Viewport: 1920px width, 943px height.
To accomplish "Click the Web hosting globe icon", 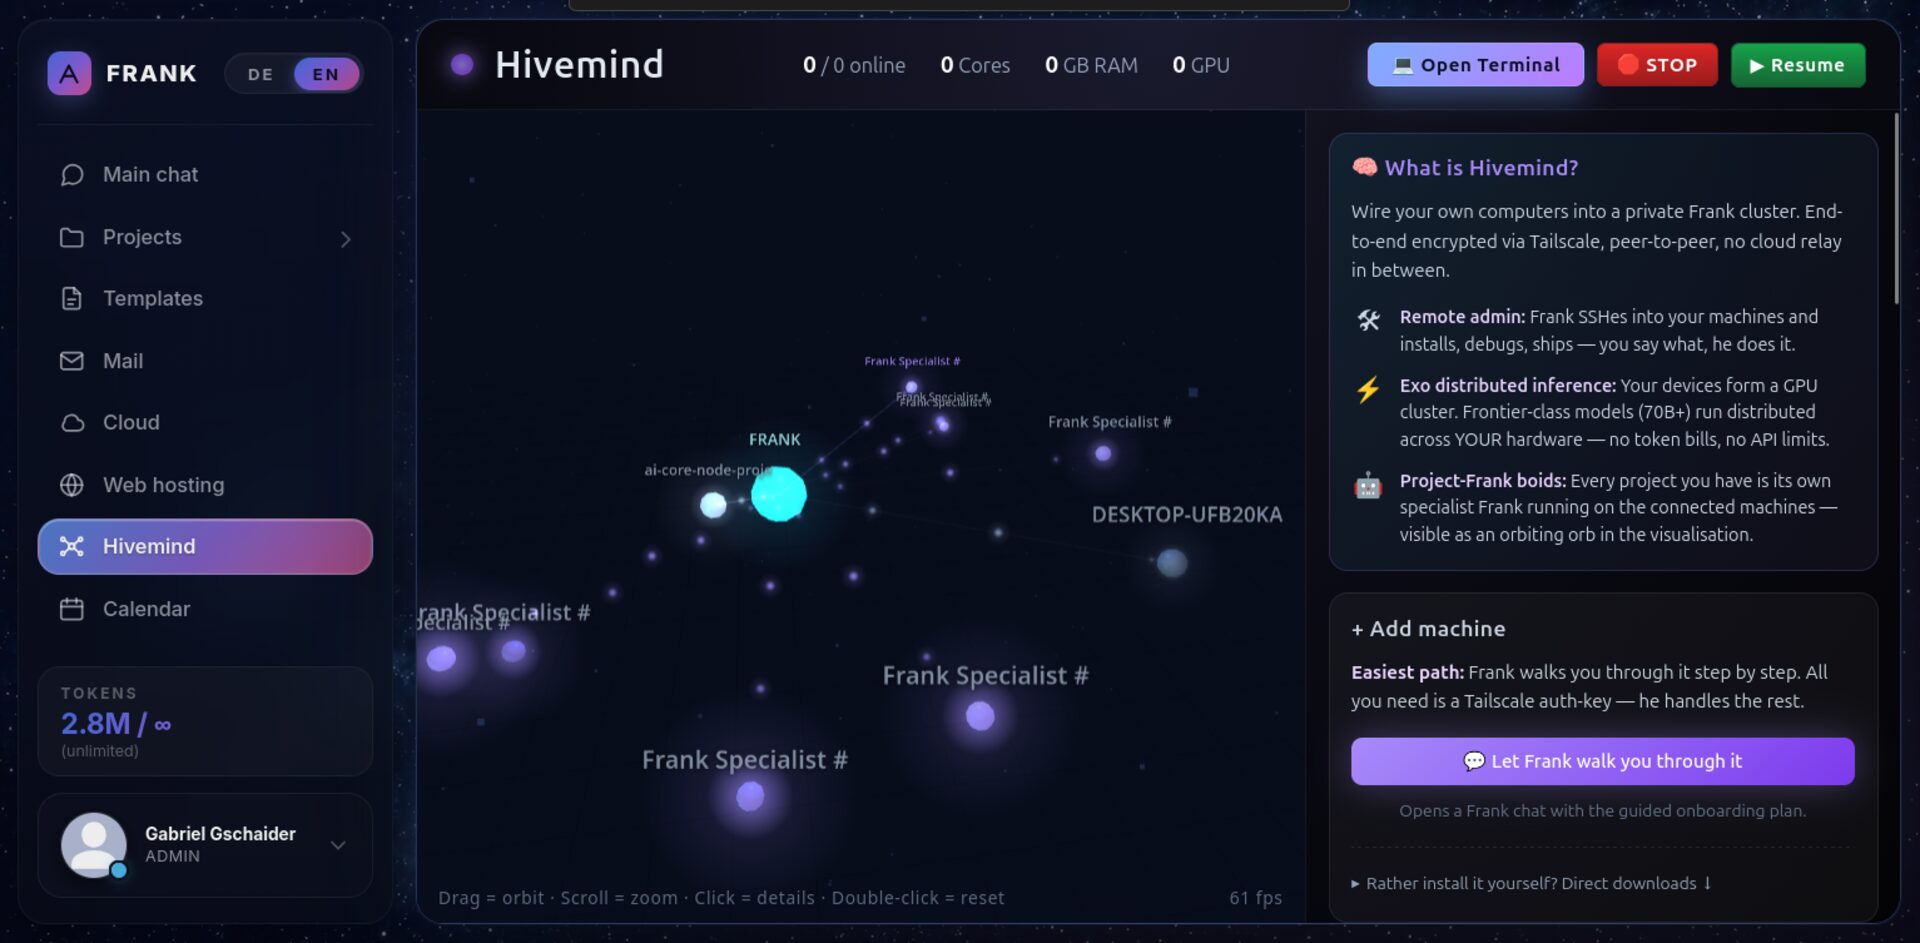I will (x=72, y=485).
